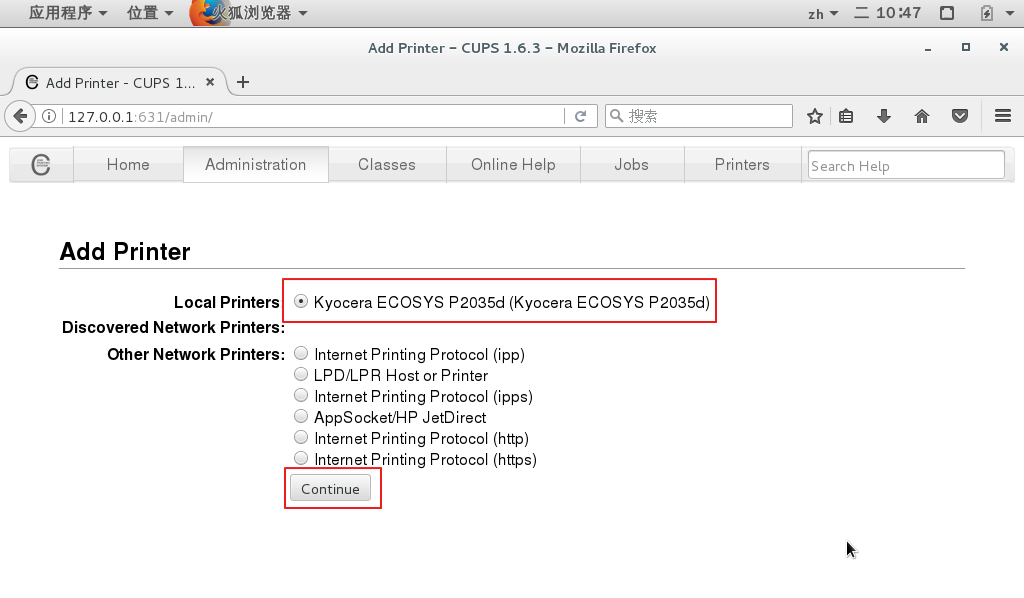Viewport: 1024px width, 598px height.
Task: Open the 应用程序 applications menu
Action: (x=68, y=13)
